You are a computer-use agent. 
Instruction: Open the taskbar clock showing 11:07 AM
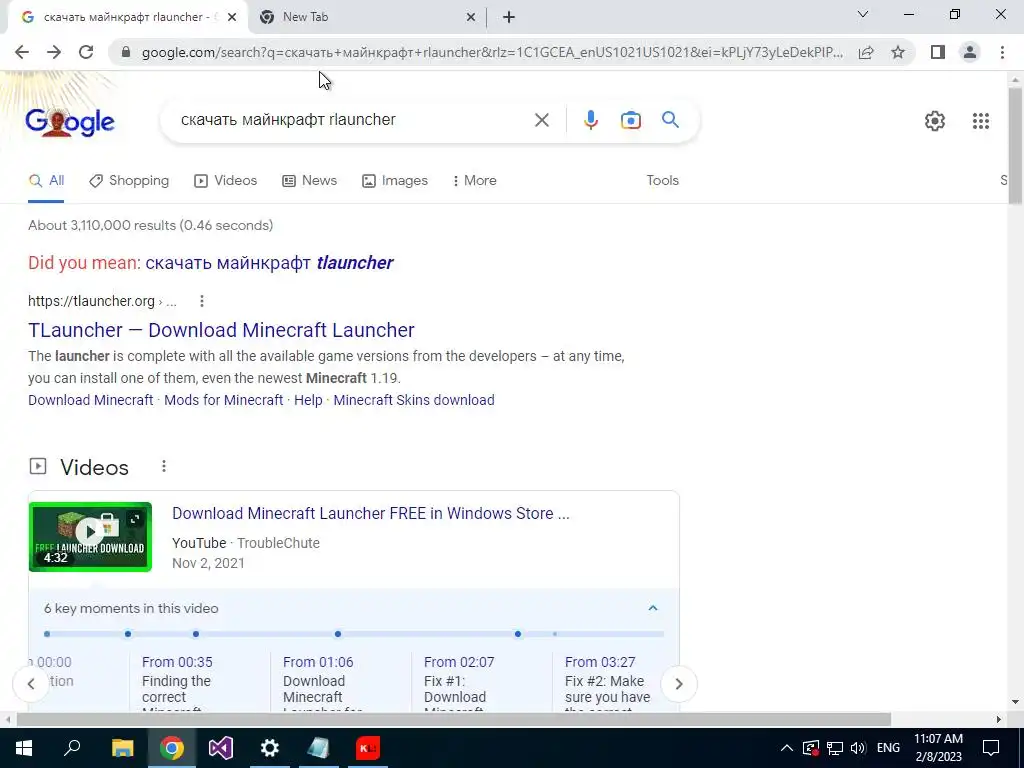(x=938, y=748)
